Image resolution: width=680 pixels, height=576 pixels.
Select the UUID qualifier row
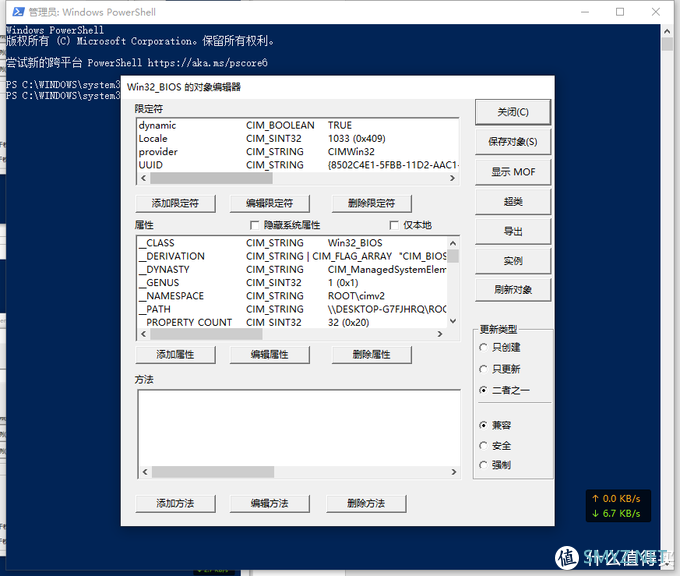tap(298, 165)
